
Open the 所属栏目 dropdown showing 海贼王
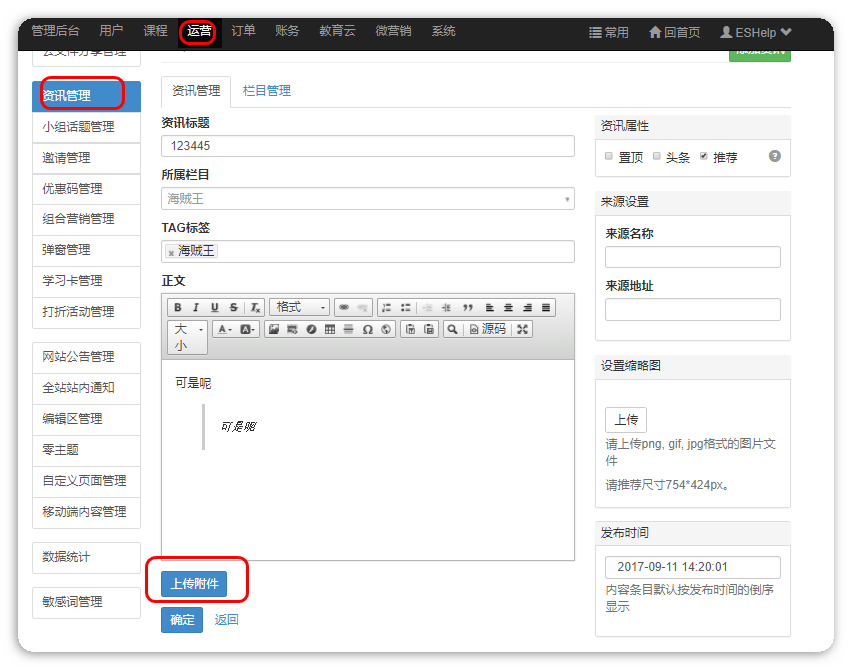[367, 199]
